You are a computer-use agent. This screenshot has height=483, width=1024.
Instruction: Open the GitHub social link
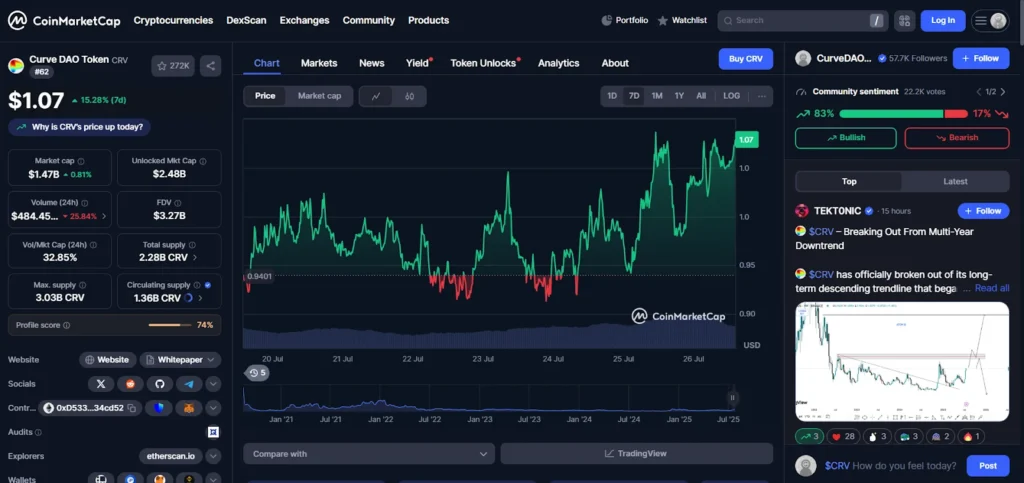pyautogui.click(x=159, y=384)
